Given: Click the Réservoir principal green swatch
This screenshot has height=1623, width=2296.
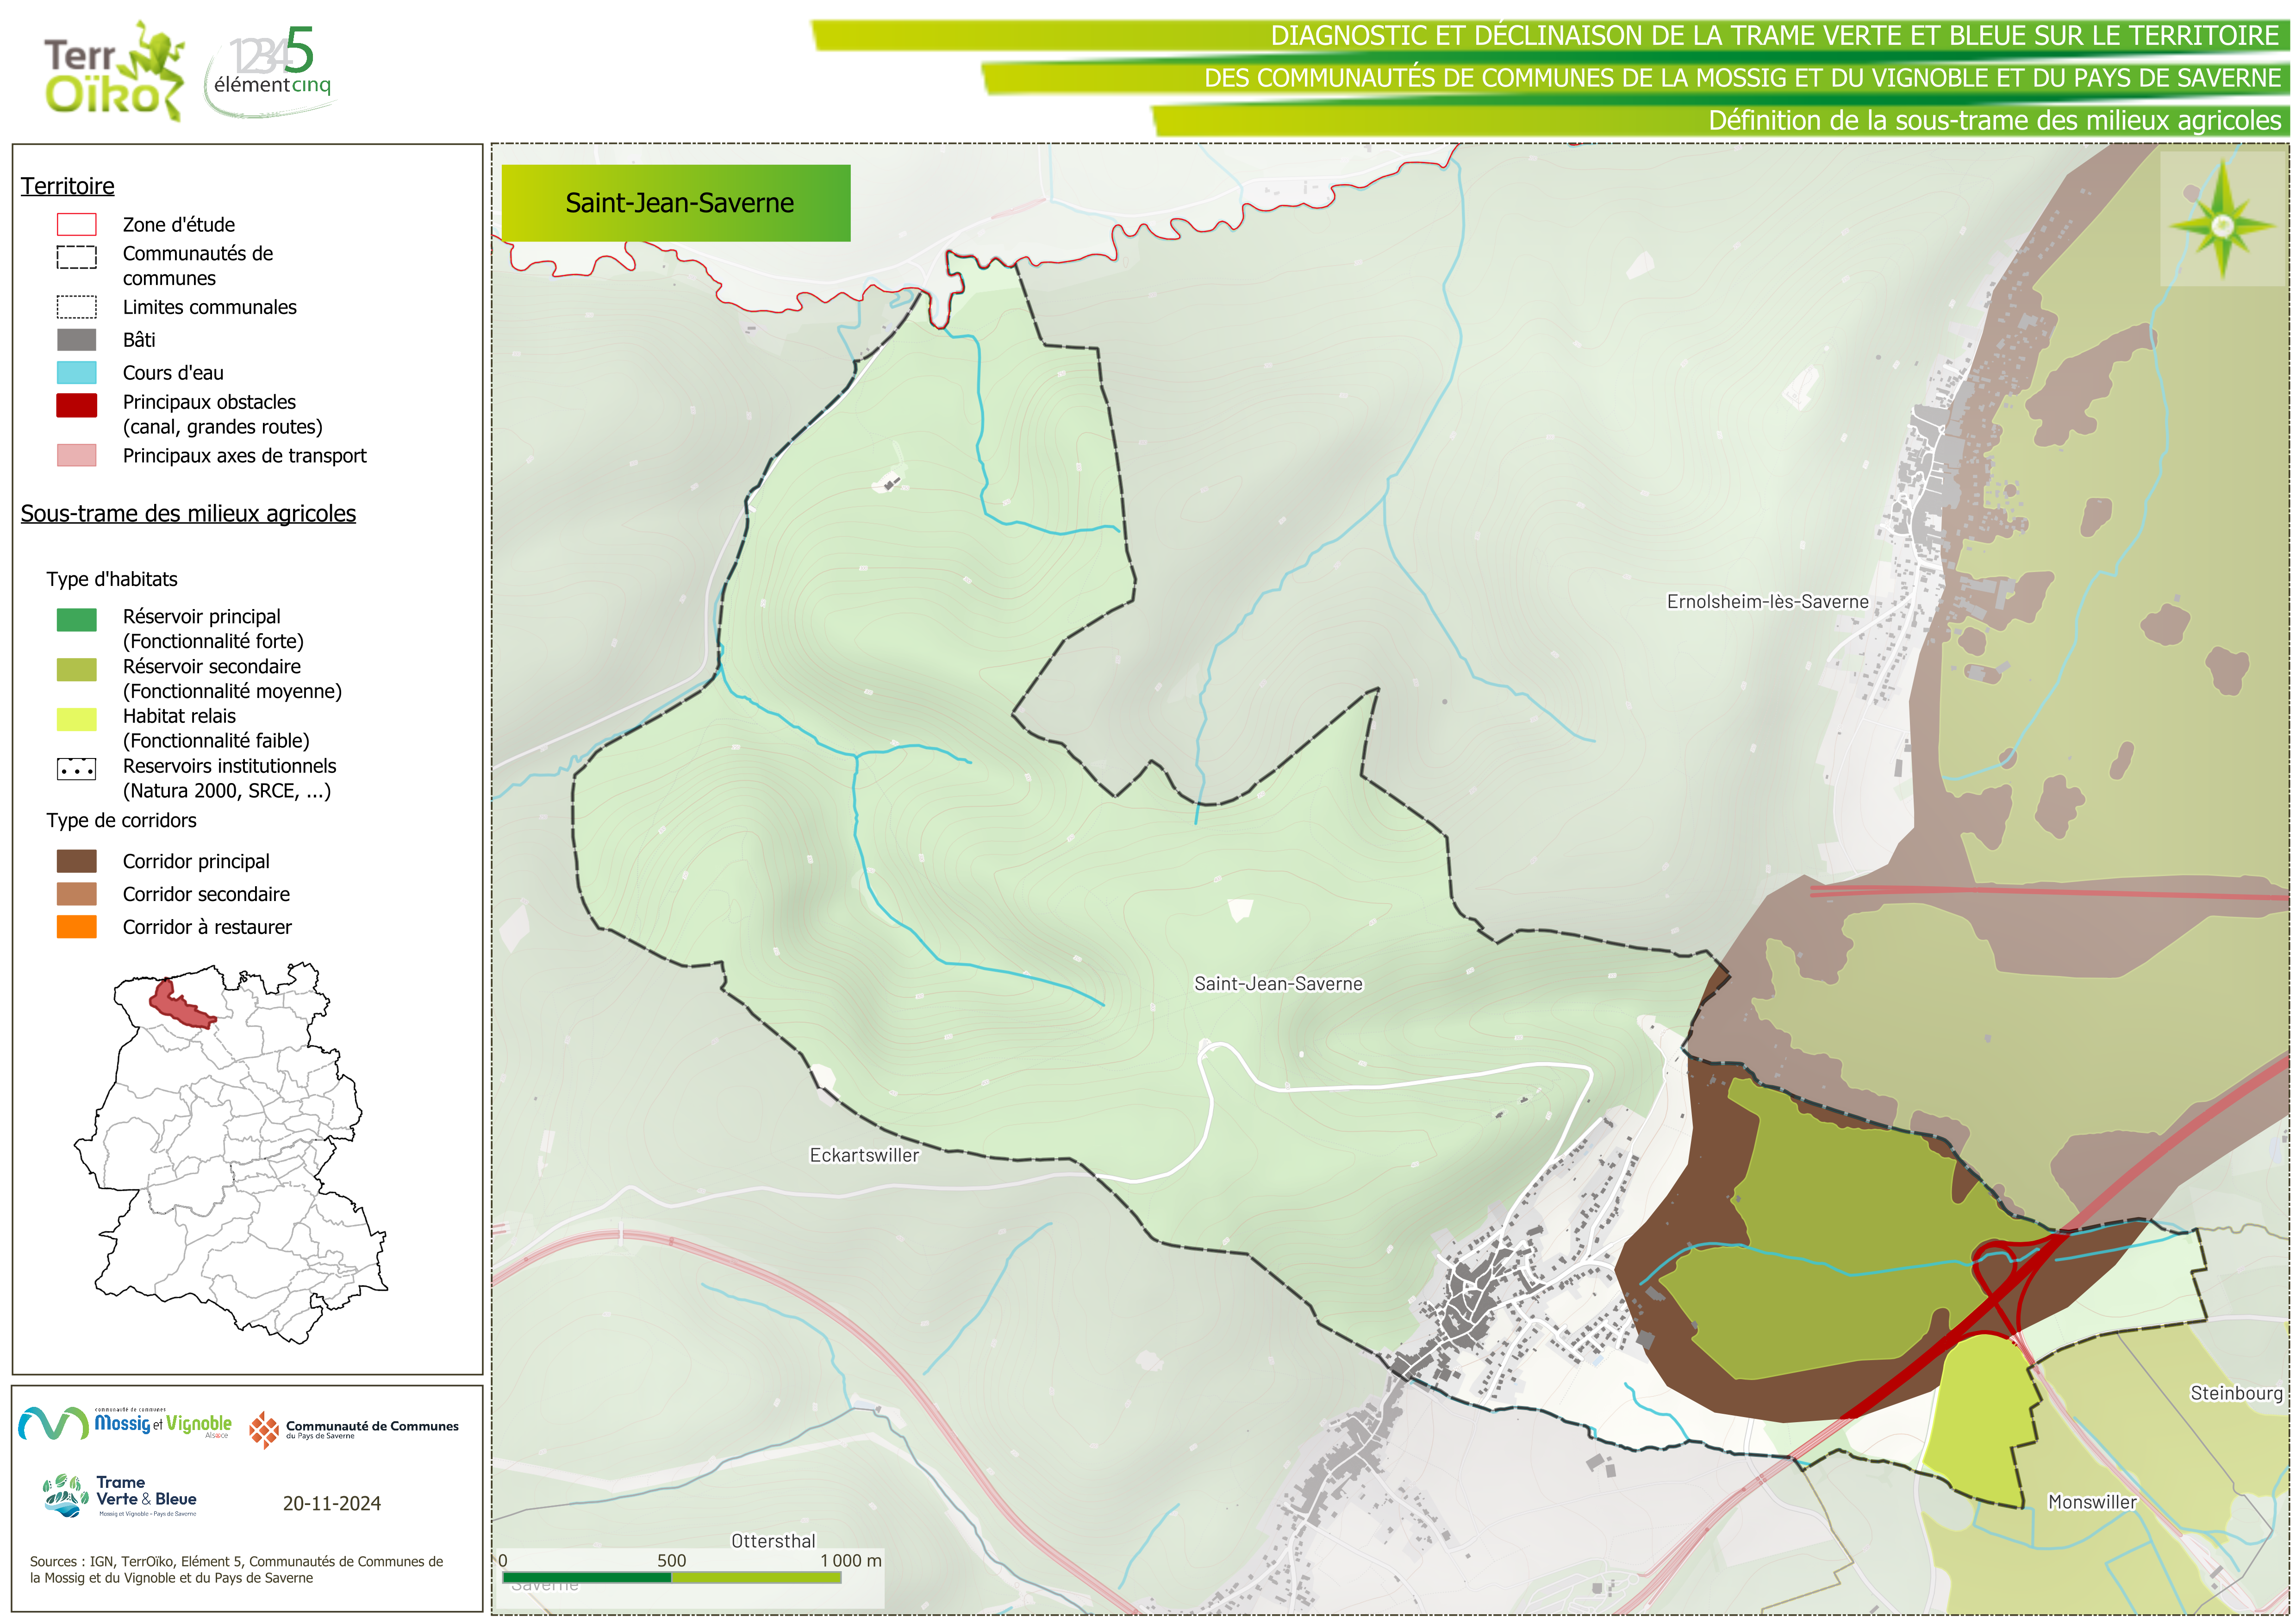Looking at the screenshot, I should coord(76,619).
